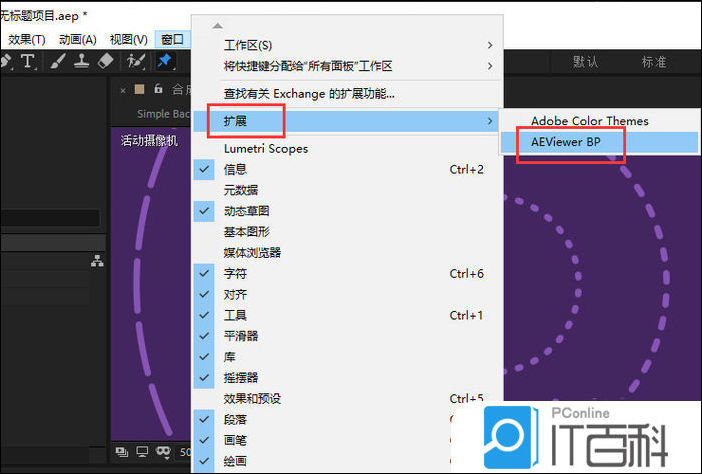Screen dimensions: 702x474
Task: Click the menu scroll-up arrow
Action: click(x=218, y=26)
